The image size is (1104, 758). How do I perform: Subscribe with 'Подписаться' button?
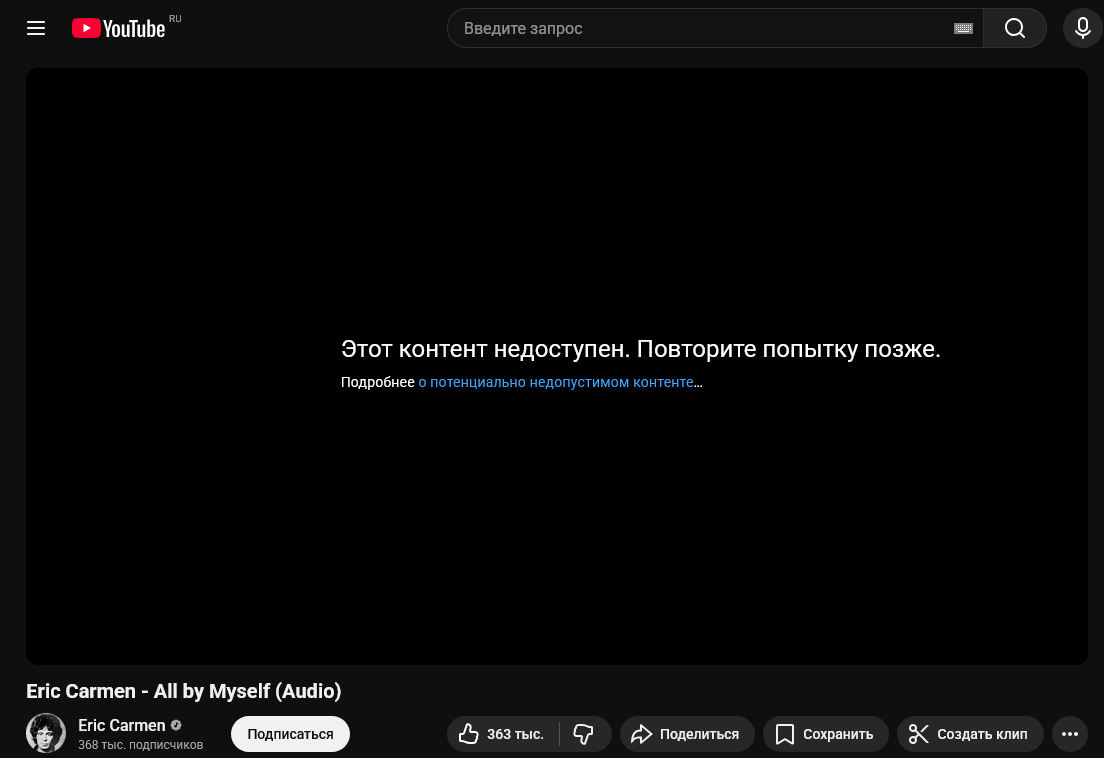[290, 734]
